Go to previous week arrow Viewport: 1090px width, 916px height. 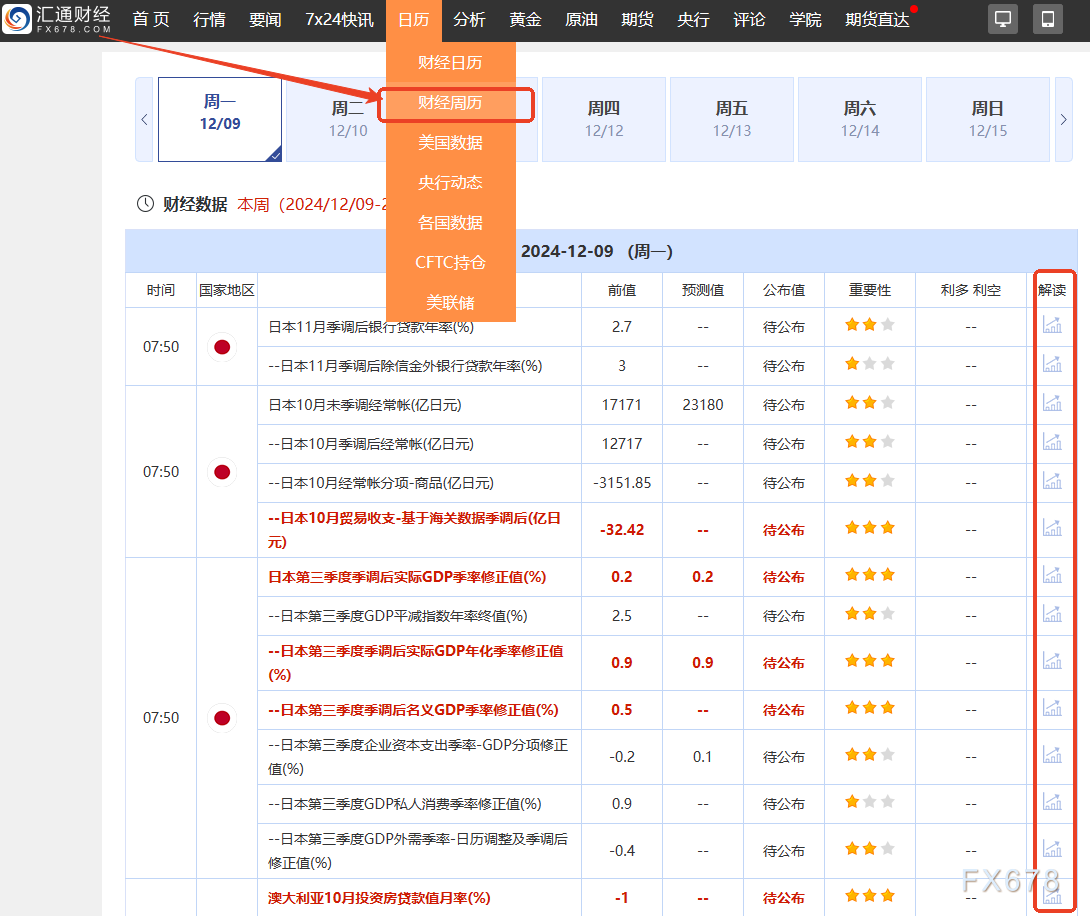tap(145, 120)
